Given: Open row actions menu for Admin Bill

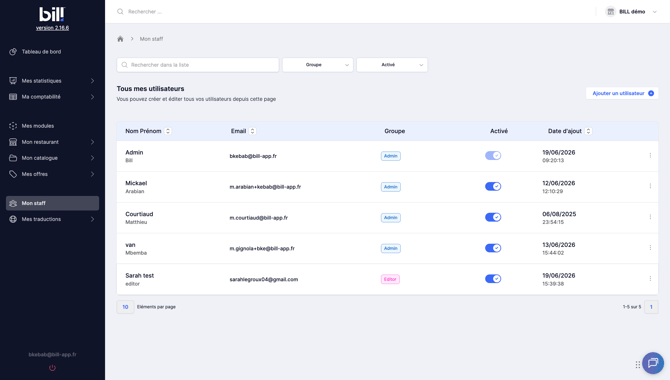Looking at the screenshot, I should coord(650,156).
